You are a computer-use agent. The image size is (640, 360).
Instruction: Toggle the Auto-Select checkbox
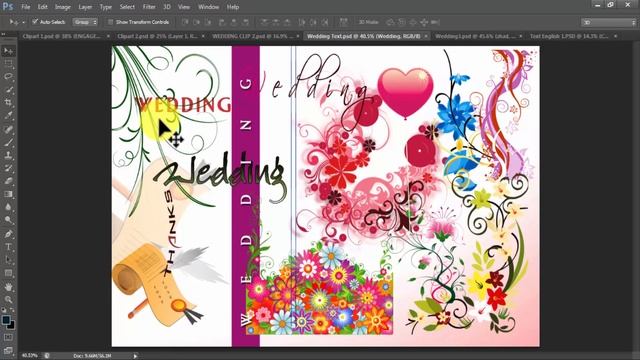(35, 22)
